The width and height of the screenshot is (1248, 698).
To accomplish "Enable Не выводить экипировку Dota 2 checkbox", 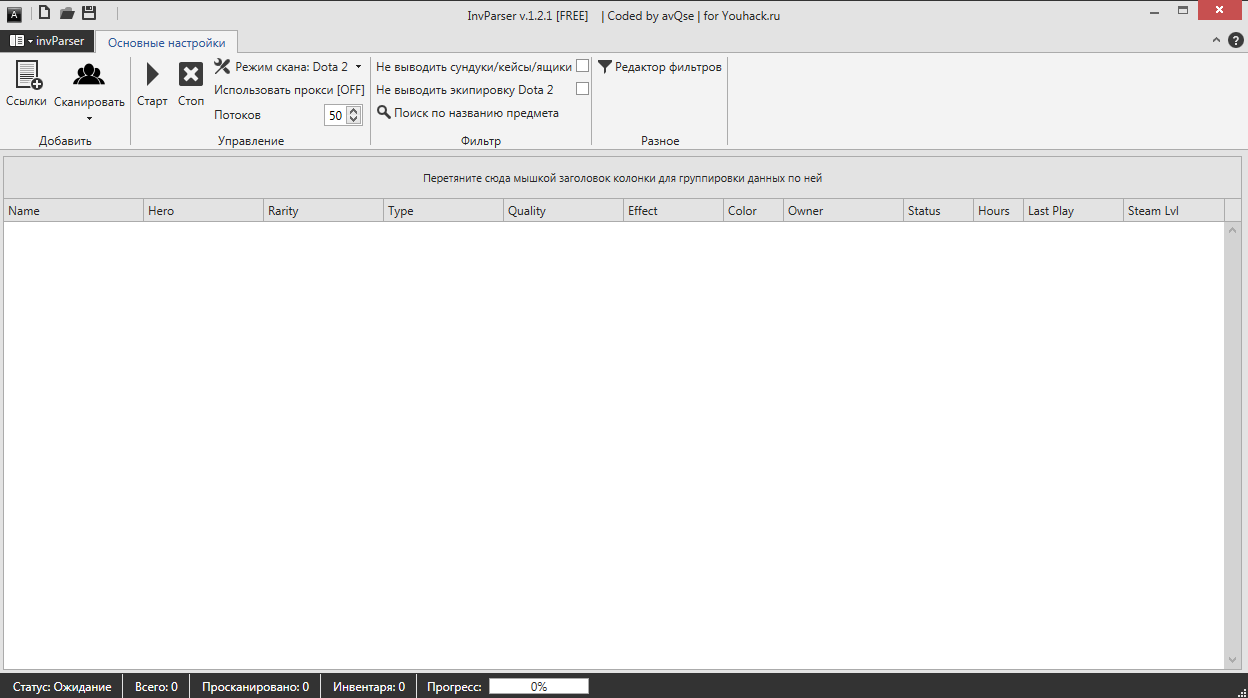I will 583,89.
